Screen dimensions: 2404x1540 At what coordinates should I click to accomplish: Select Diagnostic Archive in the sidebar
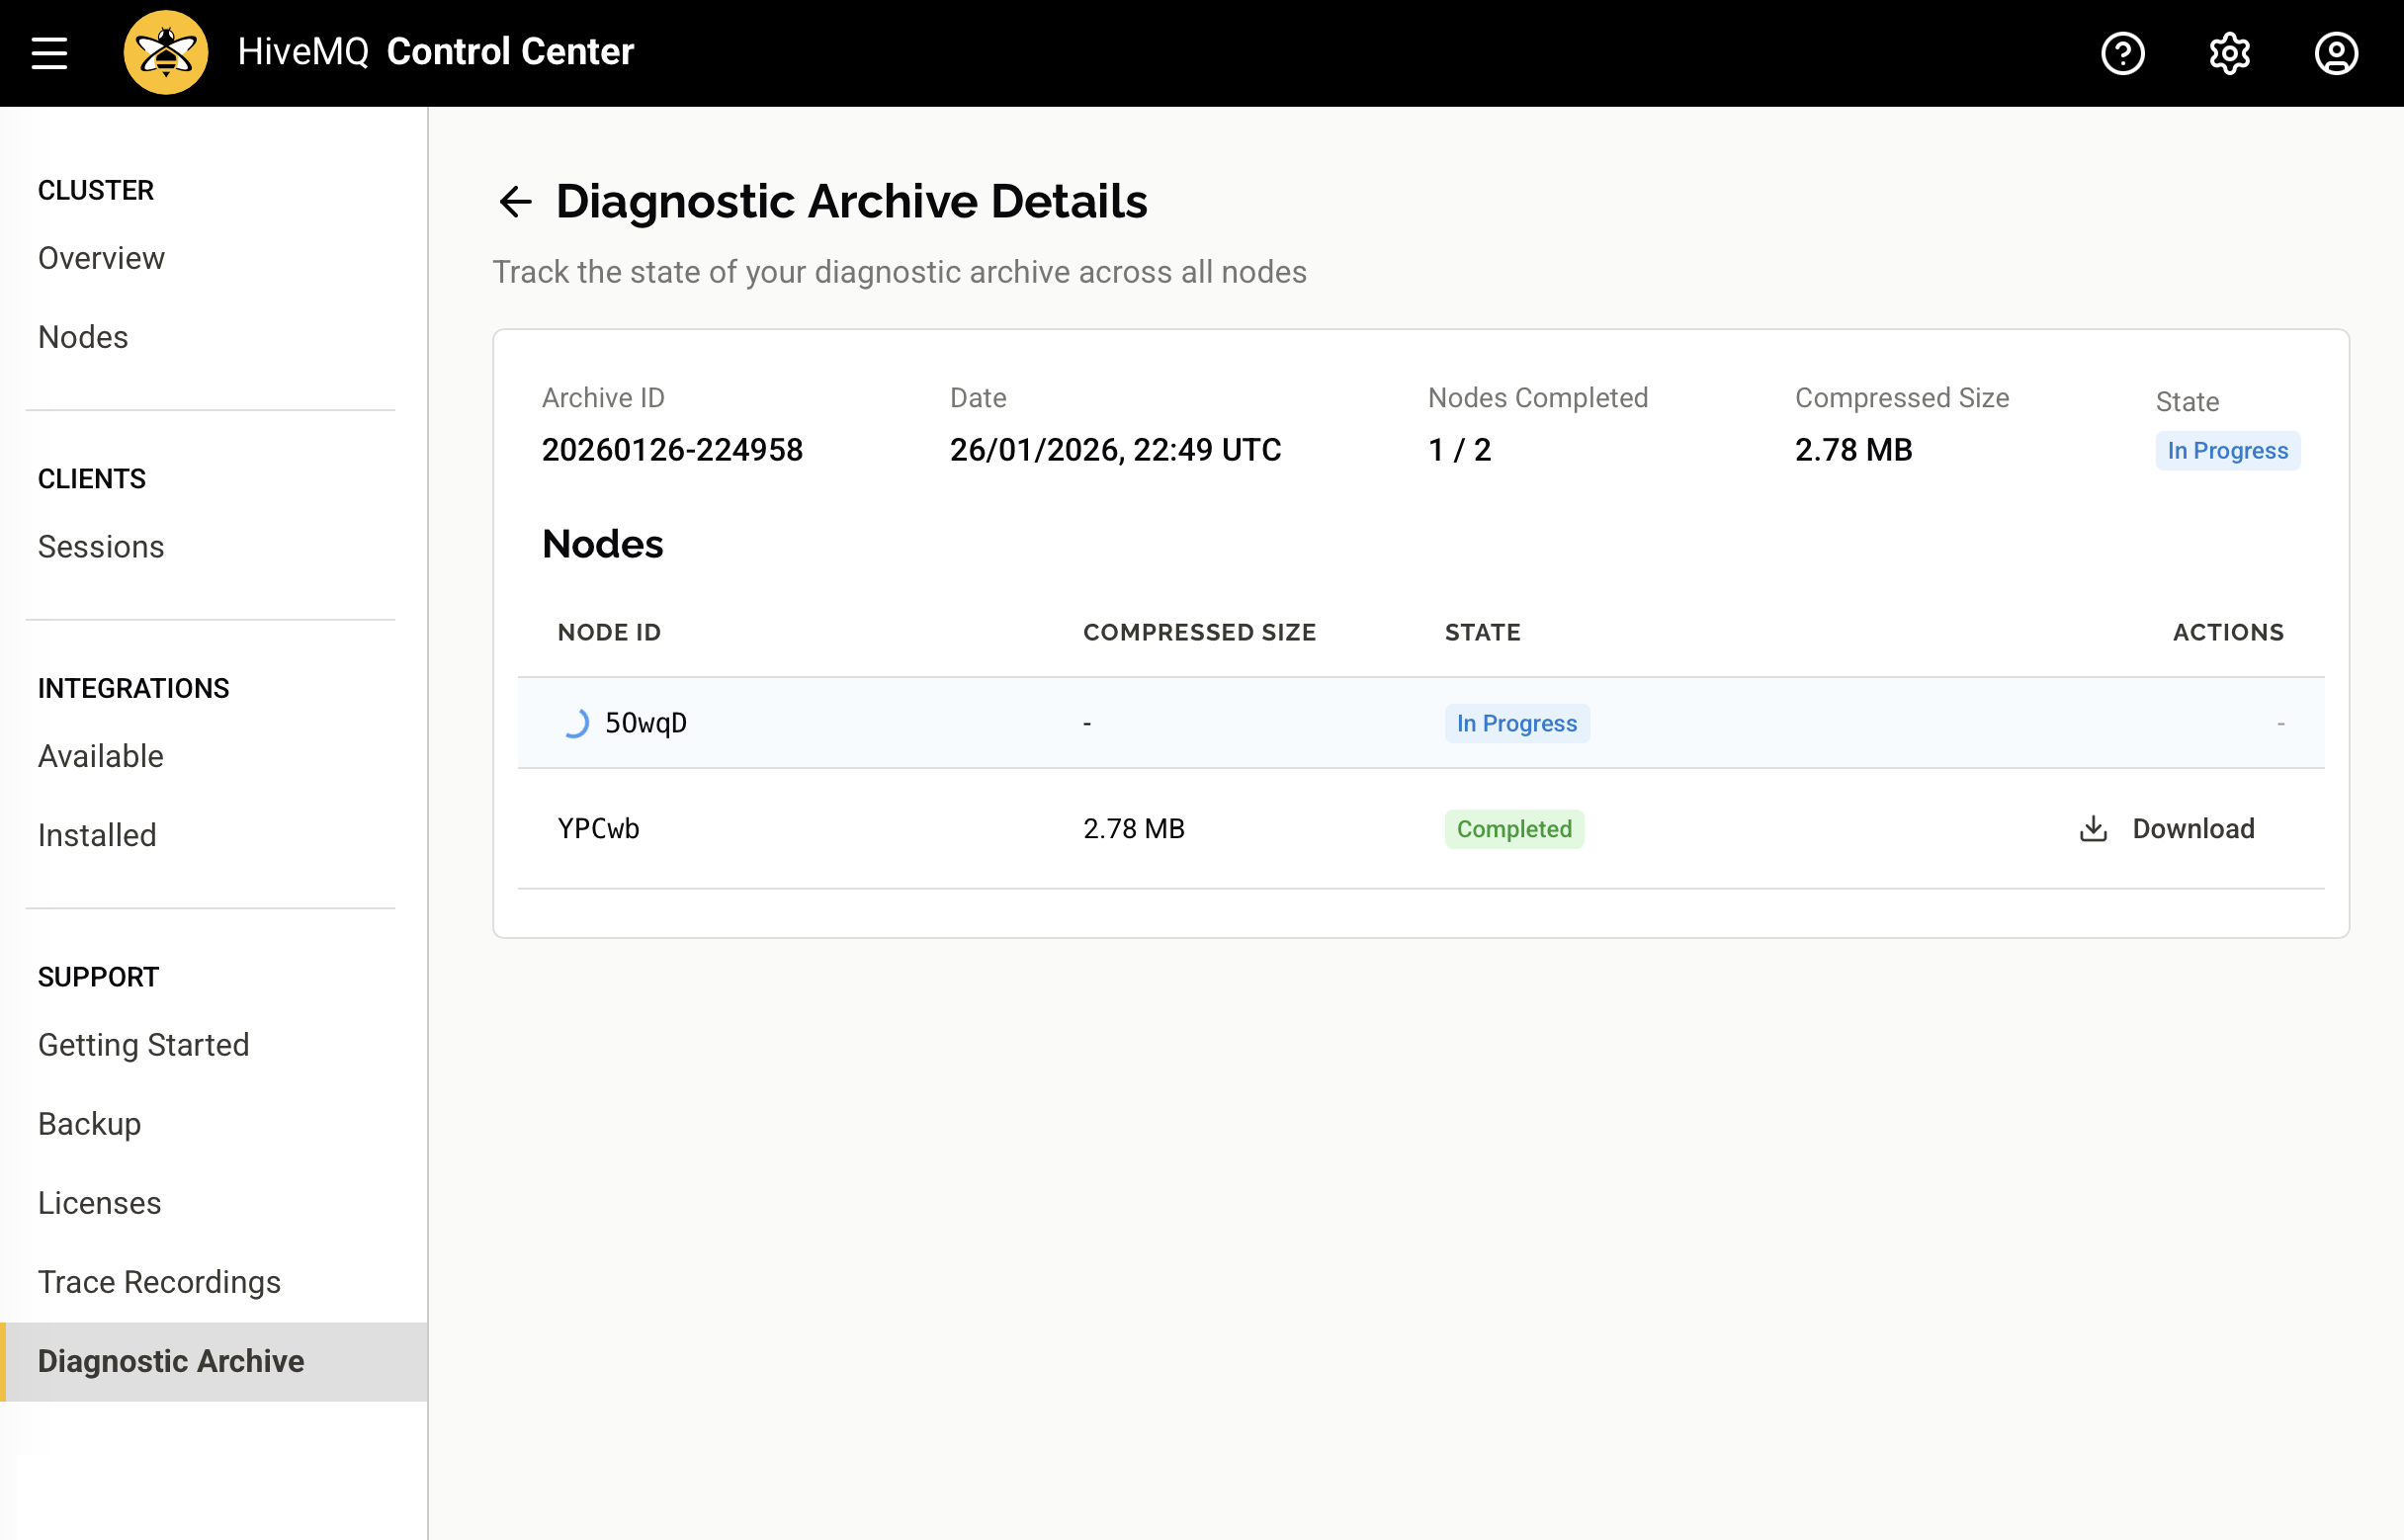pyautogui.click(x=171, y=1361)
